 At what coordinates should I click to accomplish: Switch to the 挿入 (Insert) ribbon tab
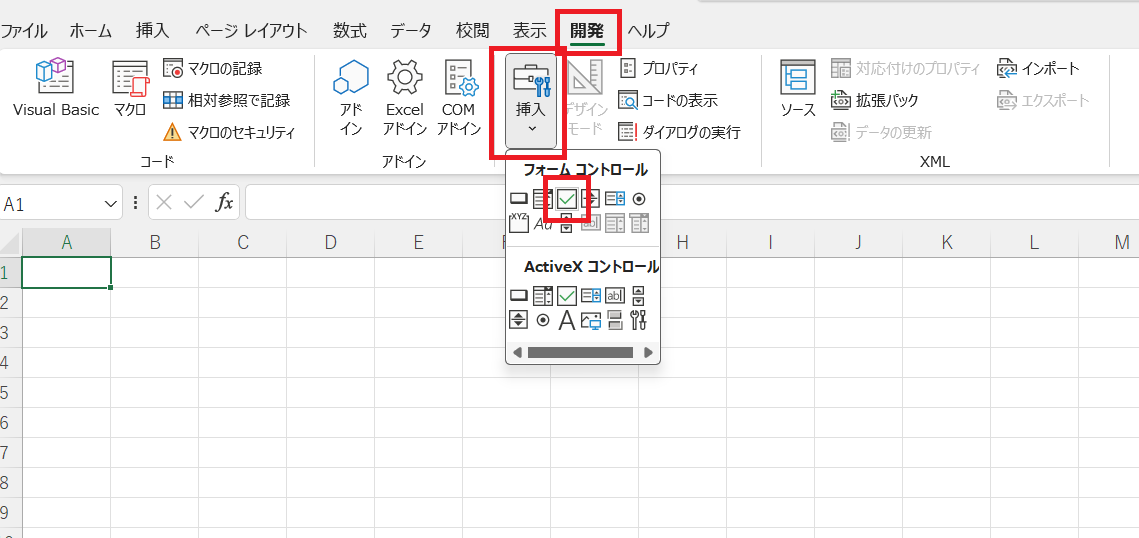click(152, 30)
